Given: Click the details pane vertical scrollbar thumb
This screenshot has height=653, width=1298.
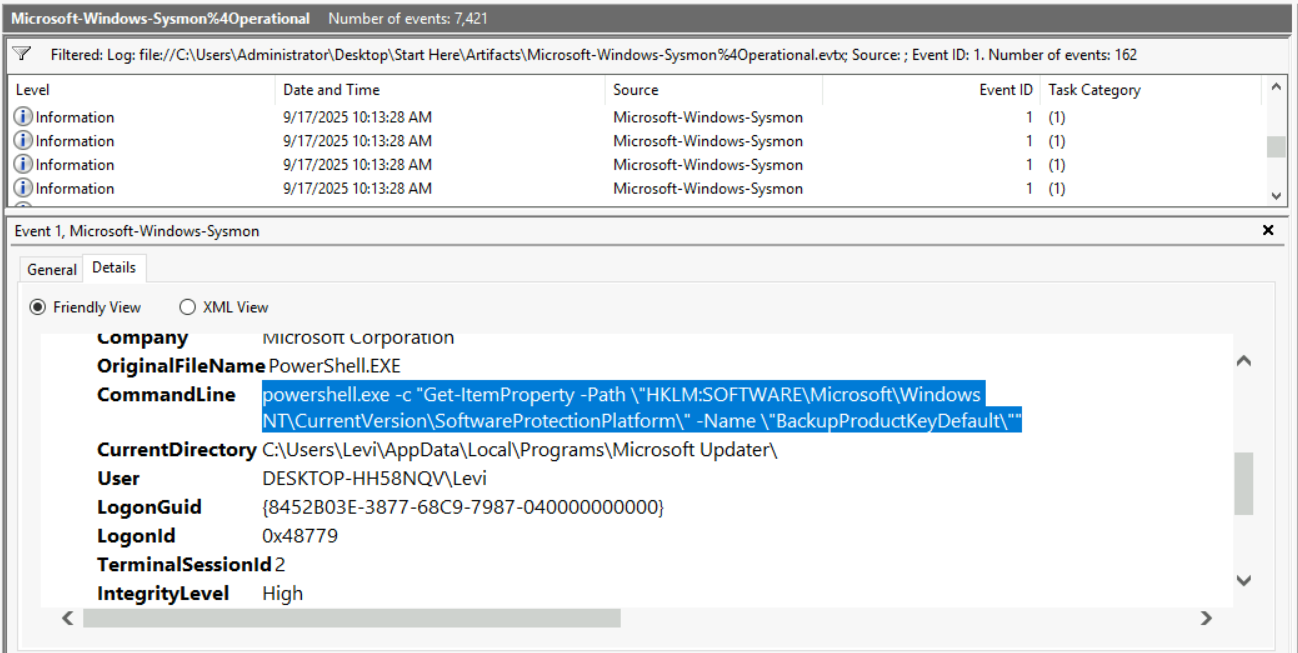Looking at the screenshot, I should [x=1243, y=483].
